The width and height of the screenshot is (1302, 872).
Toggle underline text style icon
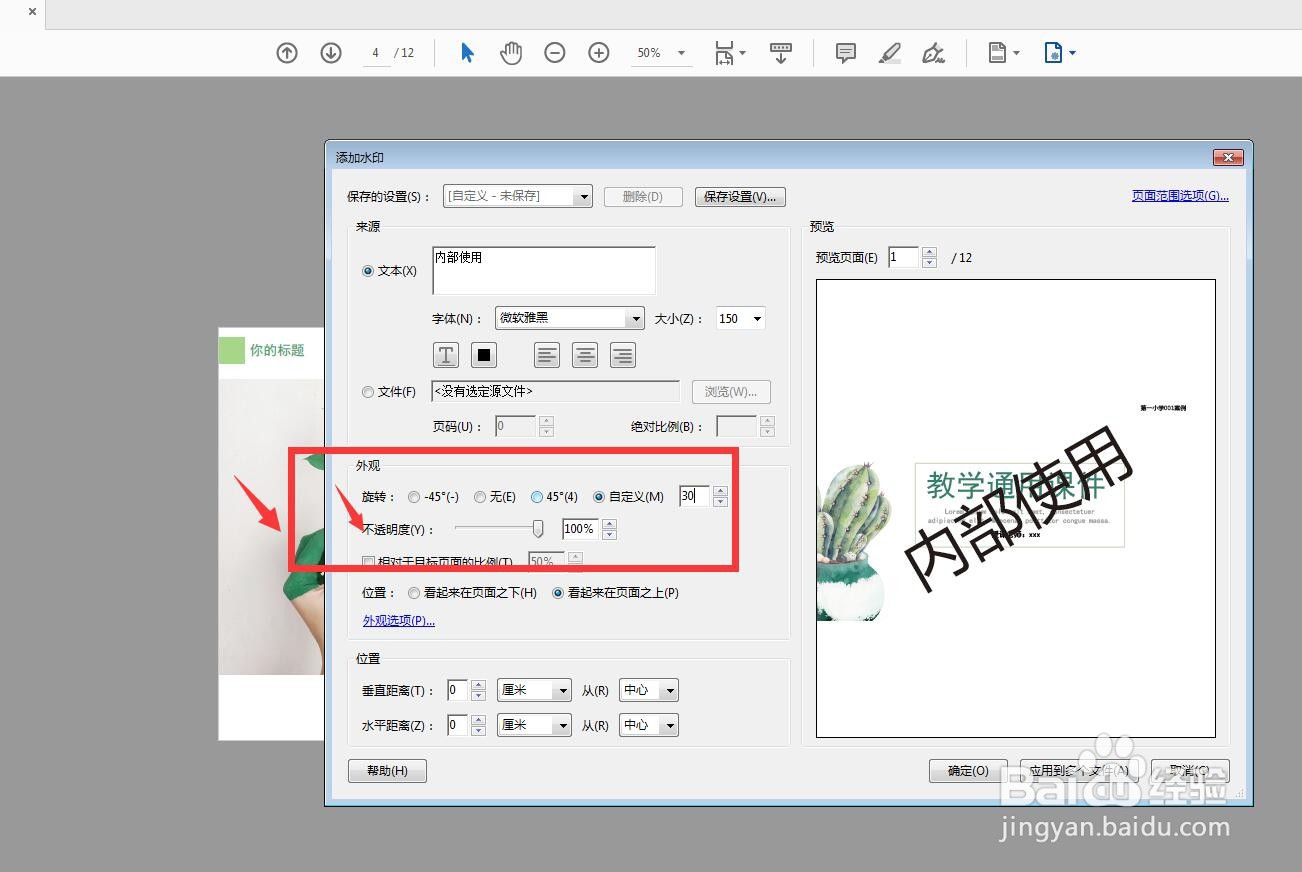(446, 355)
